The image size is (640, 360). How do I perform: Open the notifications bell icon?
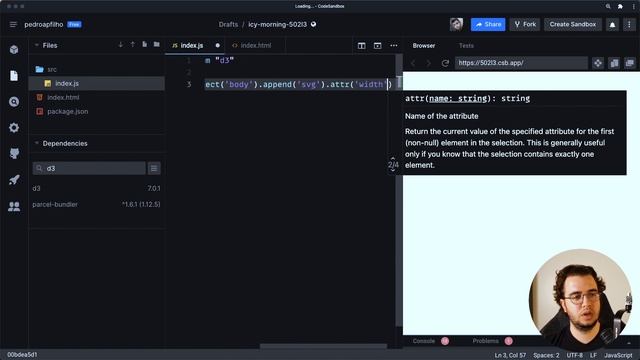pos(612,24)
